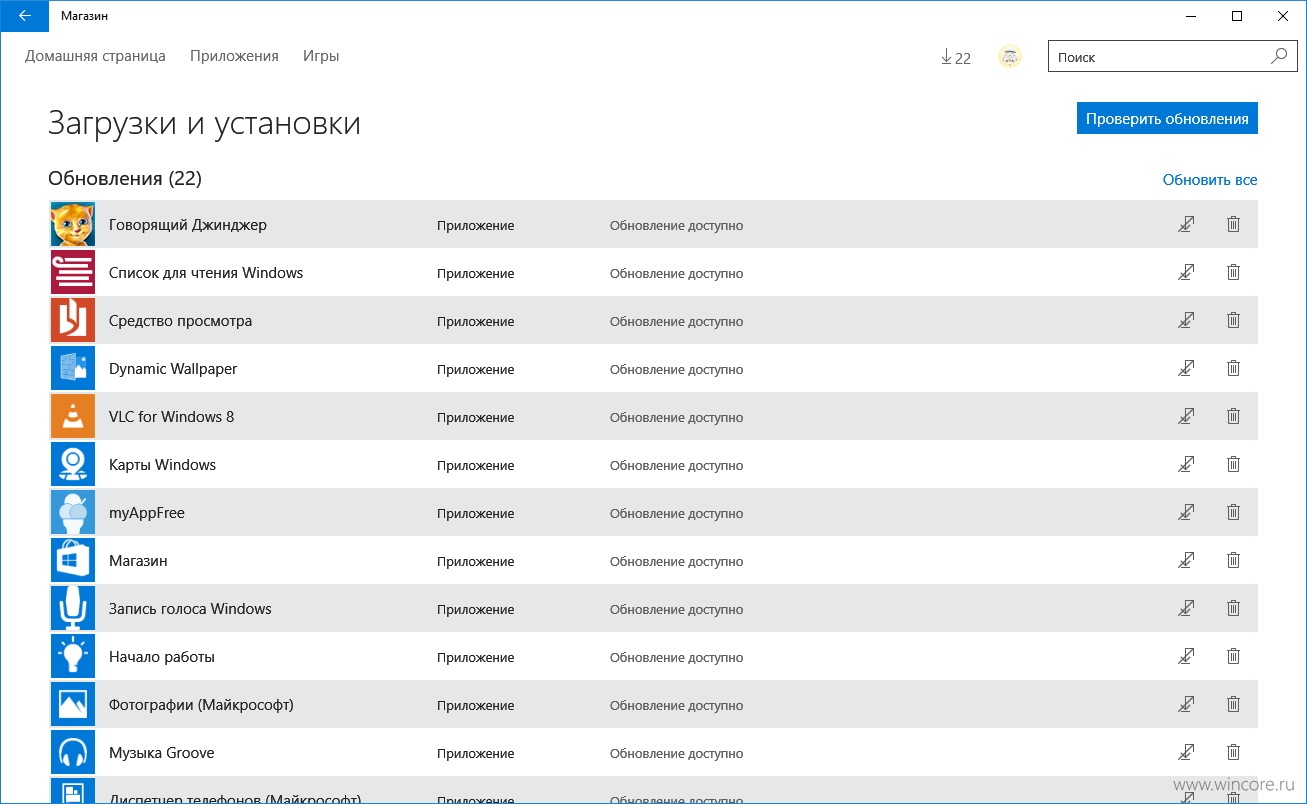Delete Запись голоса Windows update
This screenshot has height=804, width=1307.
point(1233,609)
